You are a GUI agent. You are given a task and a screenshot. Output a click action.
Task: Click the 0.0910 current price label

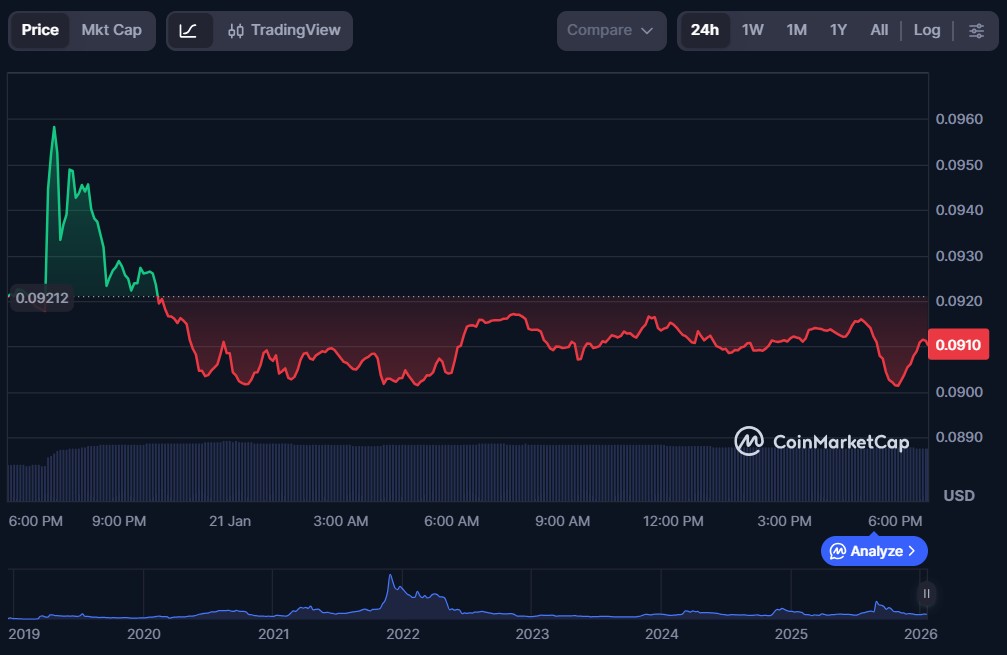[x=958, y=345]
